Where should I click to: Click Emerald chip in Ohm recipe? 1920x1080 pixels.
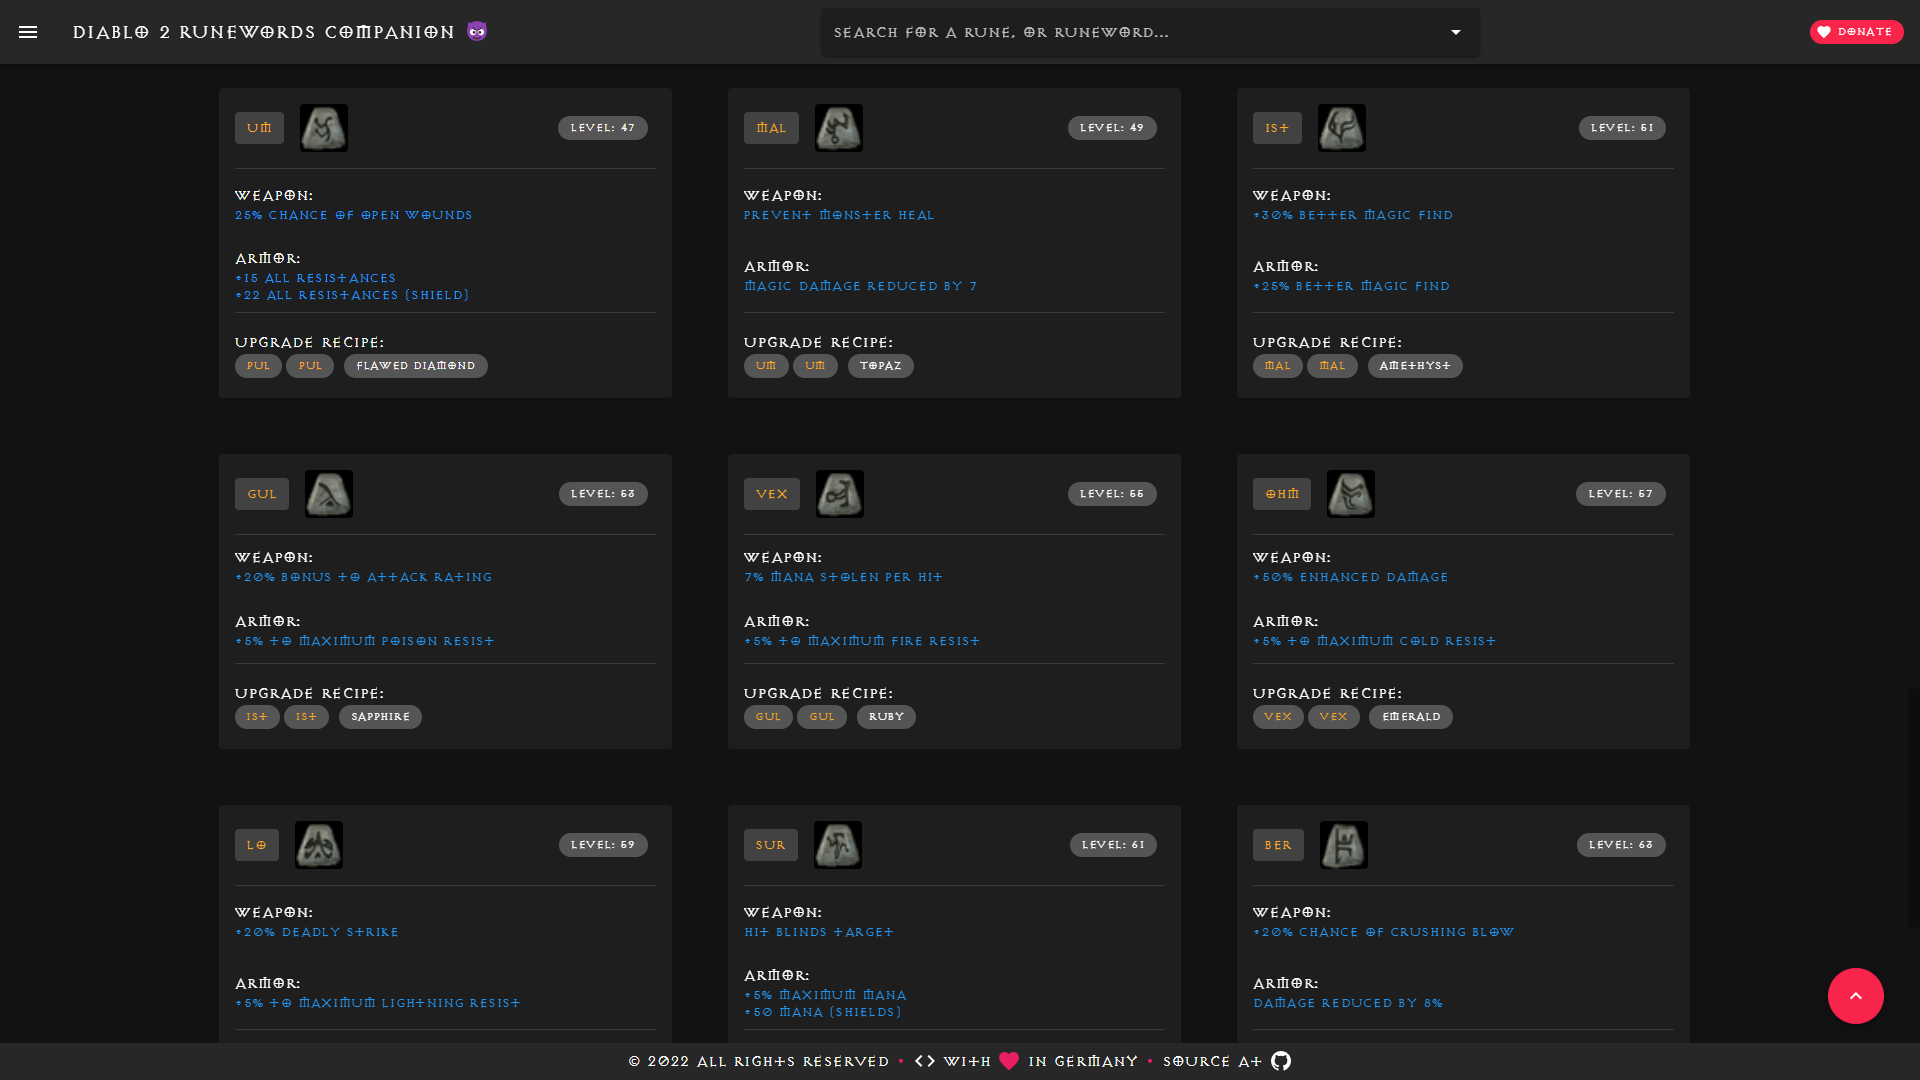[1411, 717]
